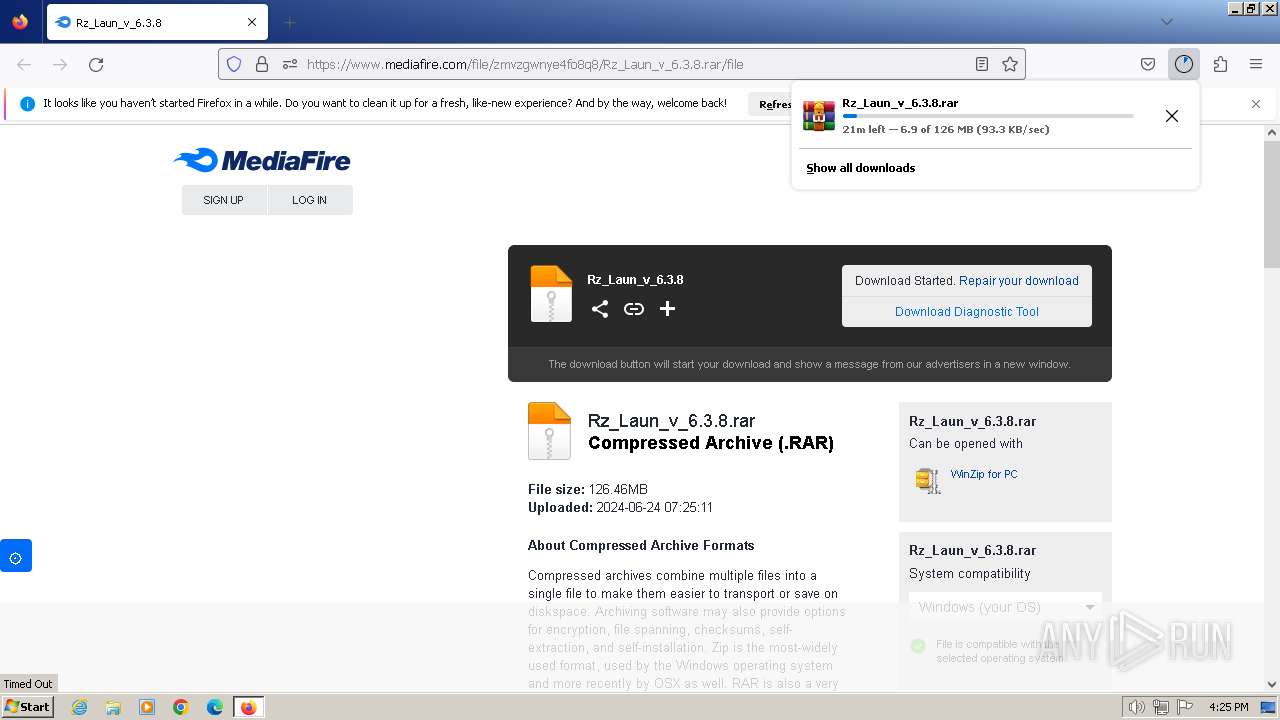
Task: Bookmark this page with the star icon
Action: (1010, 64)
